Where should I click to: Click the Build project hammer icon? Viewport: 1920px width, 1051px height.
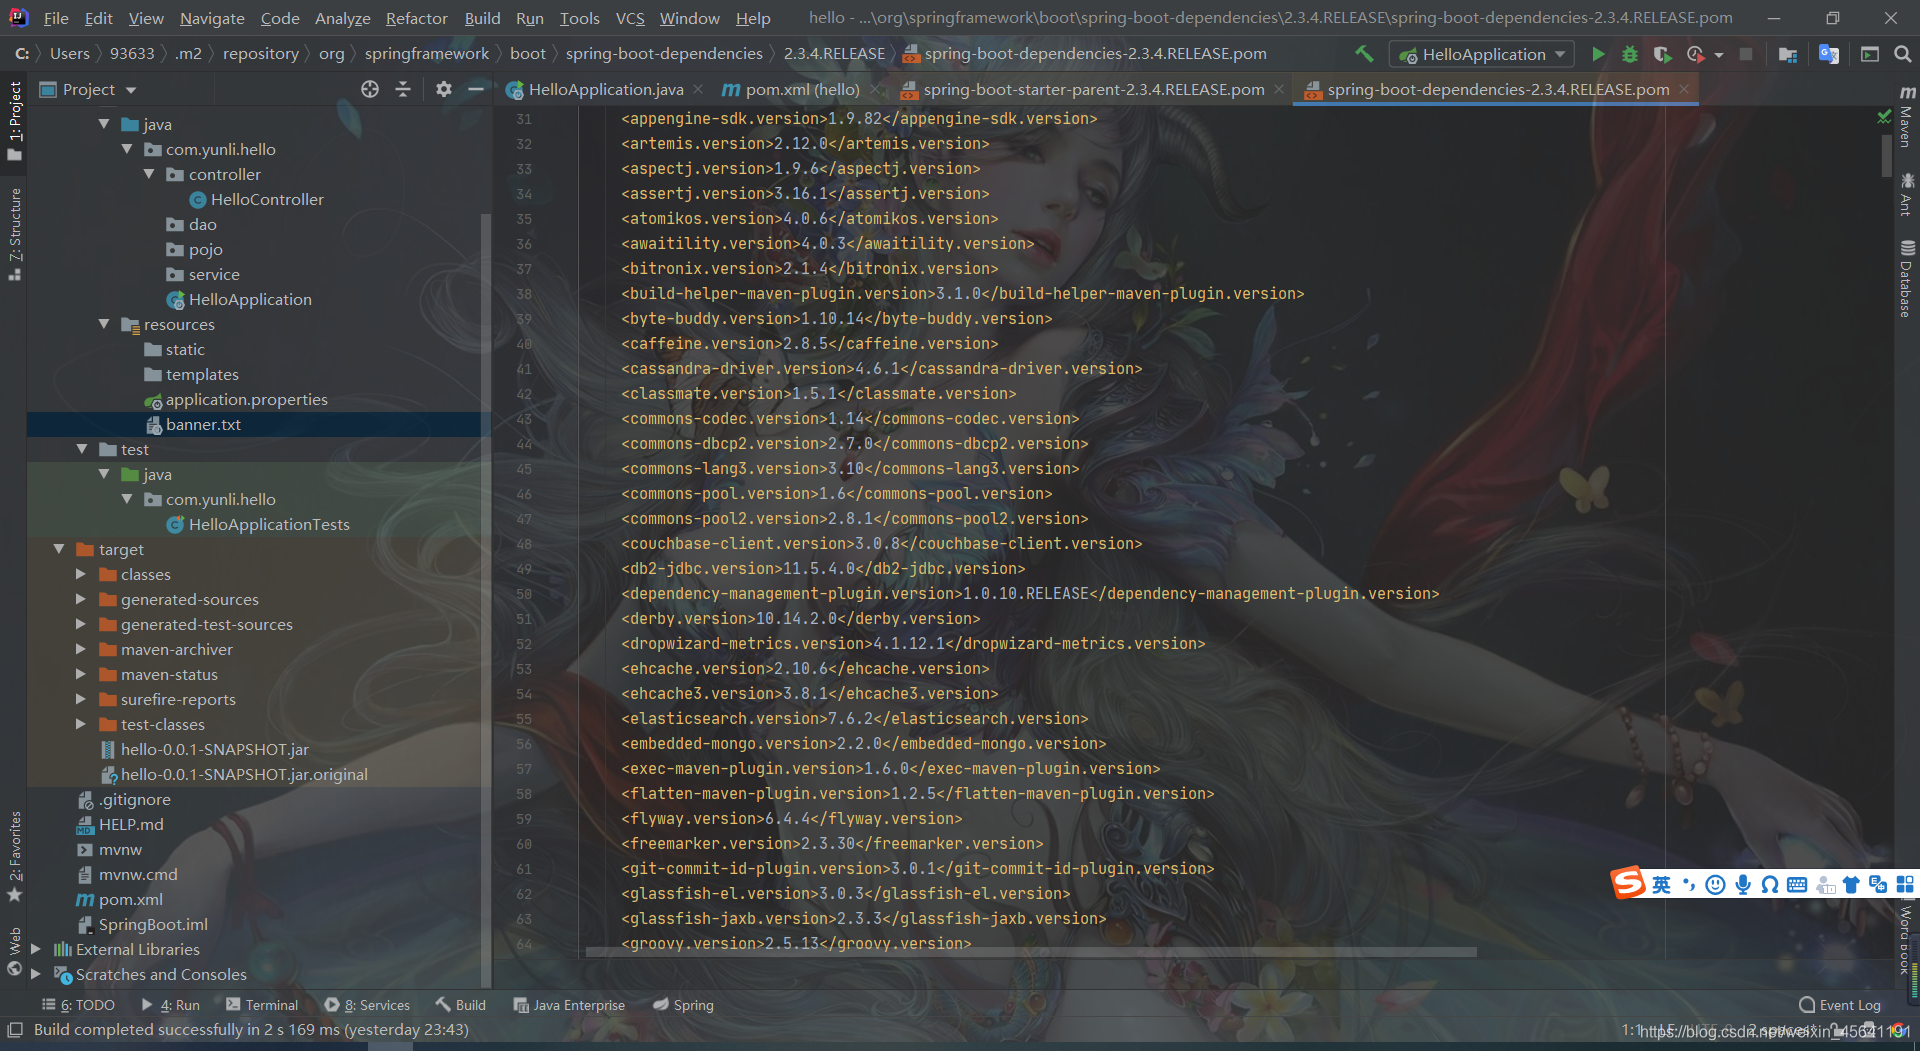[x=1364, y=54]
